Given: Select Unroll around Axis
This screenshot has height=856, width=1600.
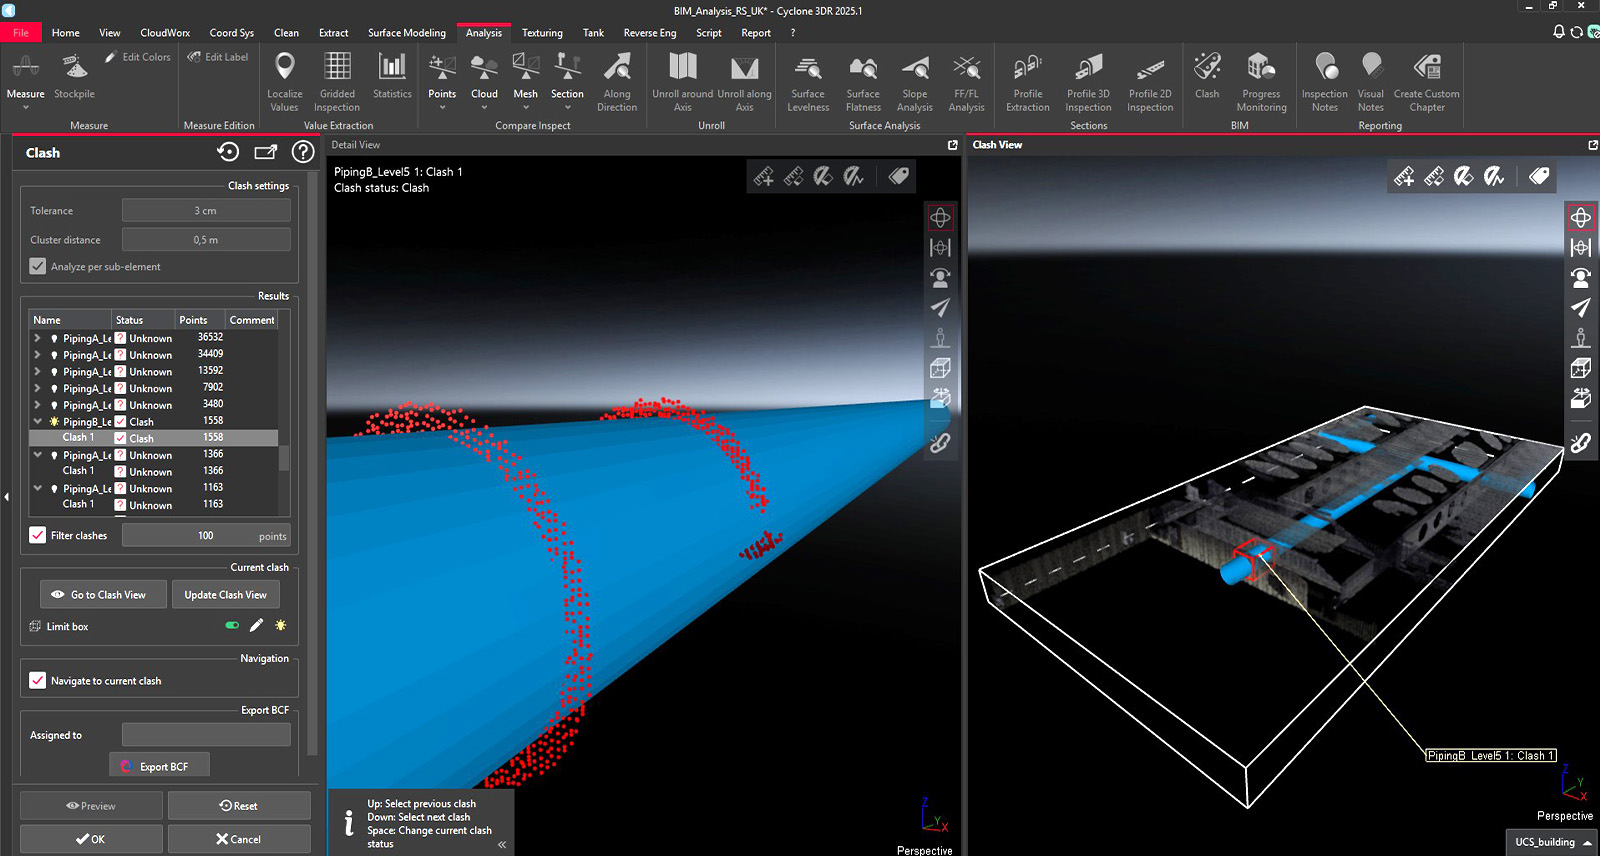Looking at the screenshot, I should (x=682, y=82).
